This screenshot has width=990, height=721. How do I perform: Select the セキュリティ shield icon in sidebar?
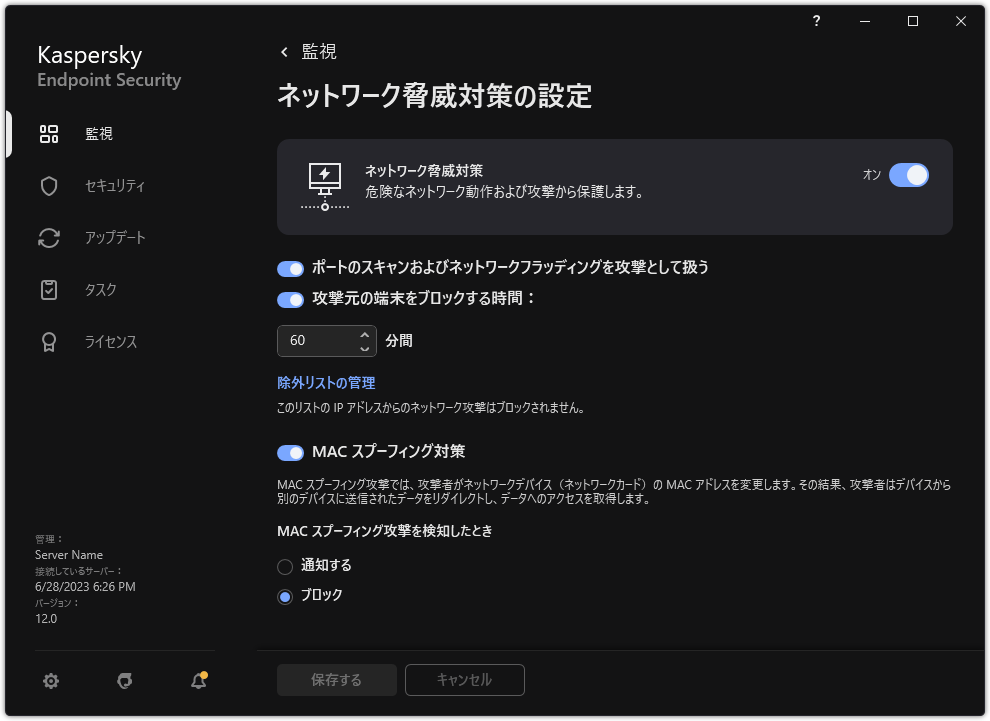pos(48,185)
